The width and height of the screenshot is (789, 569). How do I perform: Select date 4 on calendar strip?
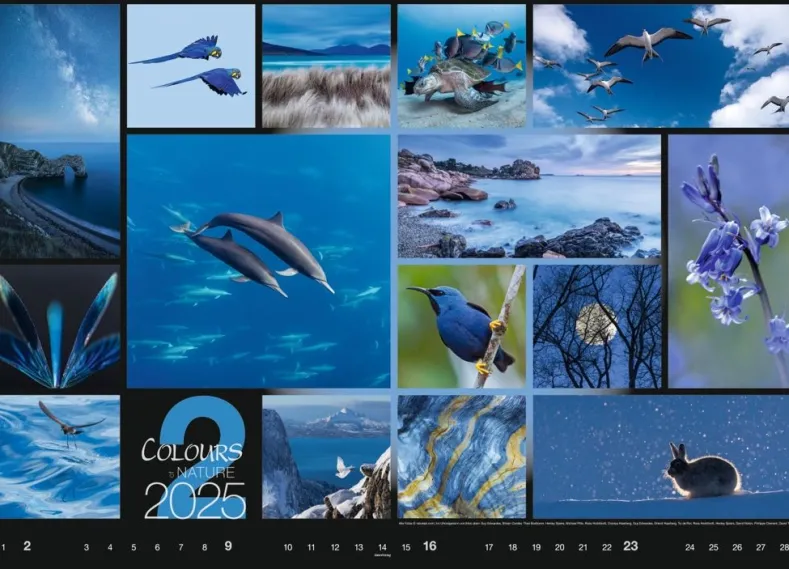click(110, 547)
